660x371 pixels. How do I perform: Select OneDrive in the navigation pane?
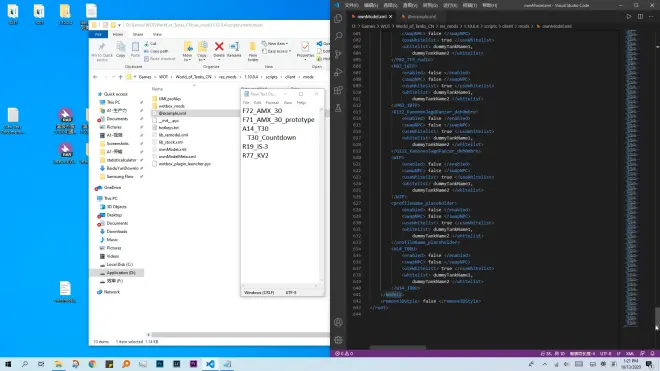pos(112,188)
